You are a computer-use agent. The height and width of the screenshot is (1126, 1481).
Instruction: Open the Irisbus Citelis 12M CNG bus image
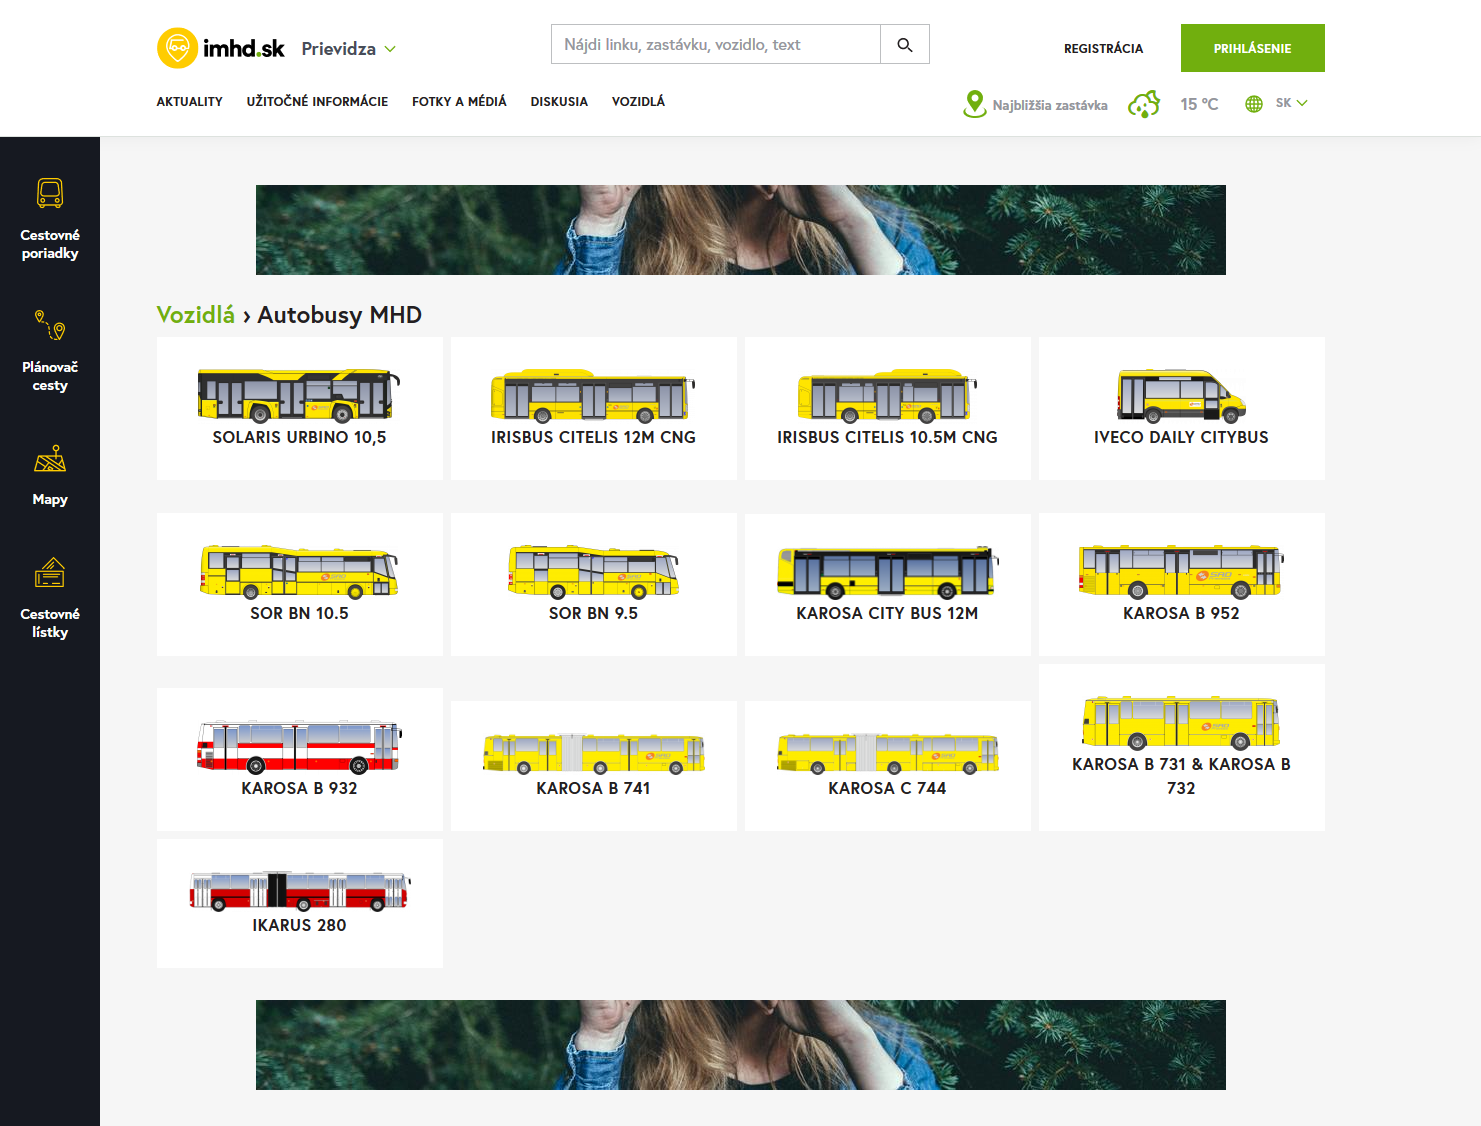pos(593,396)
